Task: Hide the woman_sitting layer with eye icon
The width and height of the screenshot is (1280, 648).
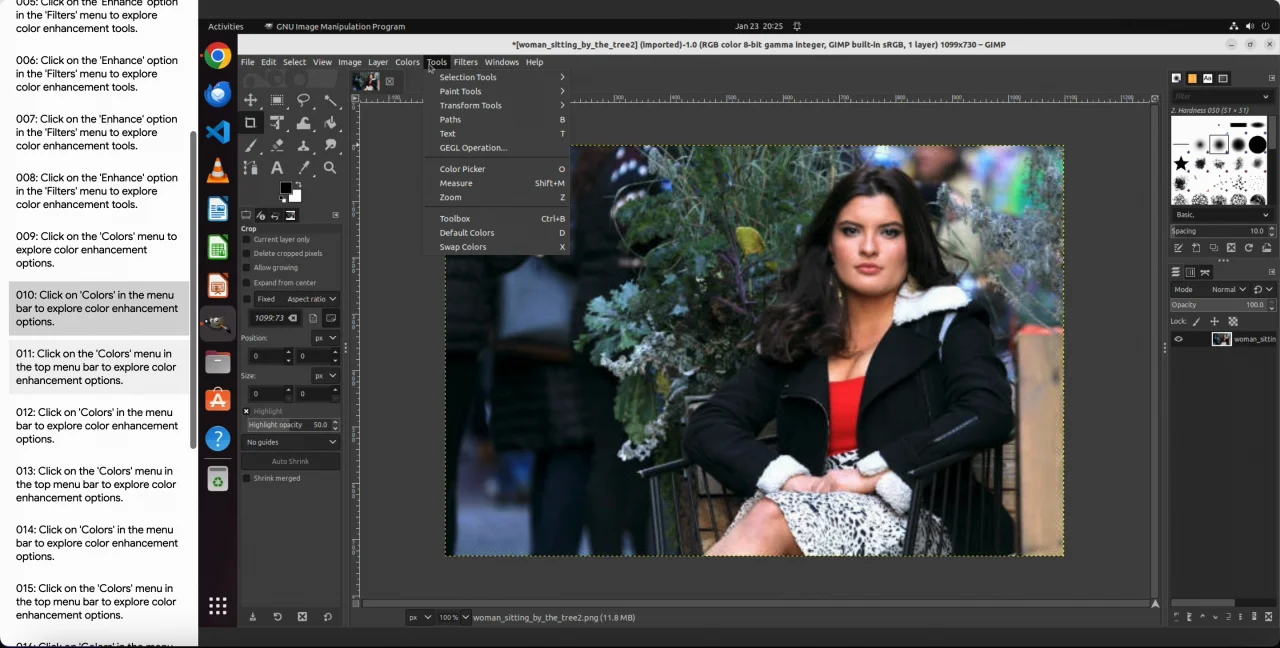Action: (x=1178, y=340)
